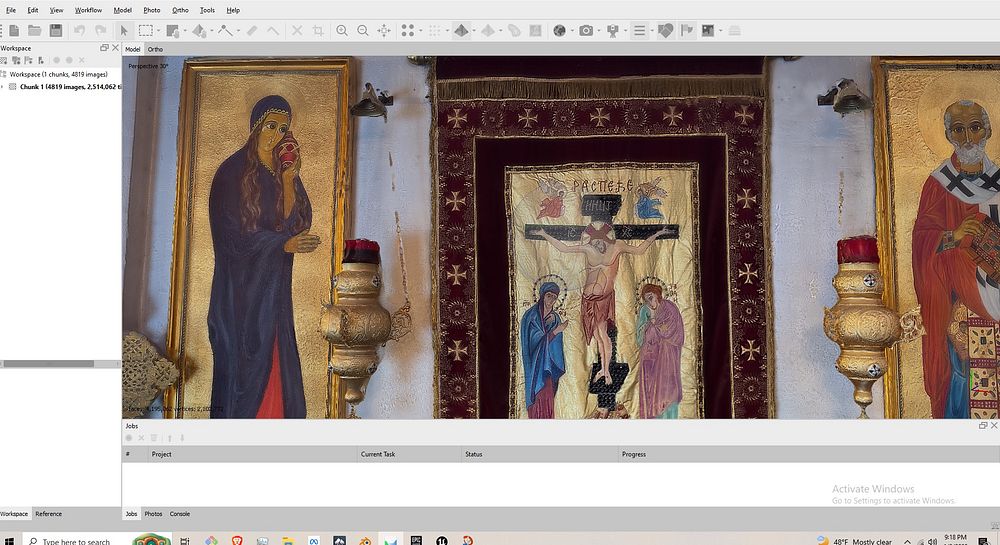The height and width of the screenshot is (545, 1000).
Task: Open the Photo menu
Action: click(152, 10)
